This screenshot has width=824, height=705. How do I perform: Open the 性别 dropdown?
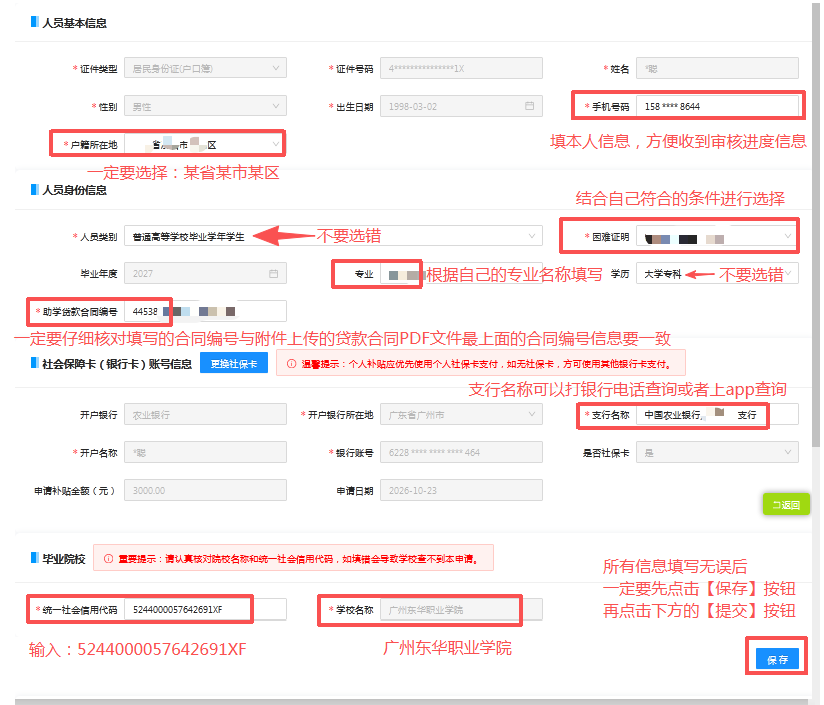click(205, 106)
